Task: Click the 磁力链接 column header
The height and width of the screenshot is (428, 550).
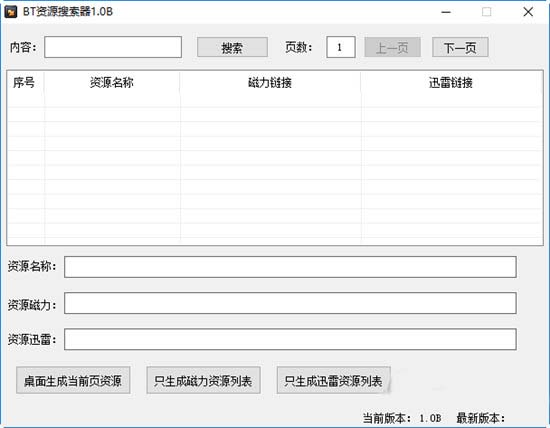Action: 270,83
